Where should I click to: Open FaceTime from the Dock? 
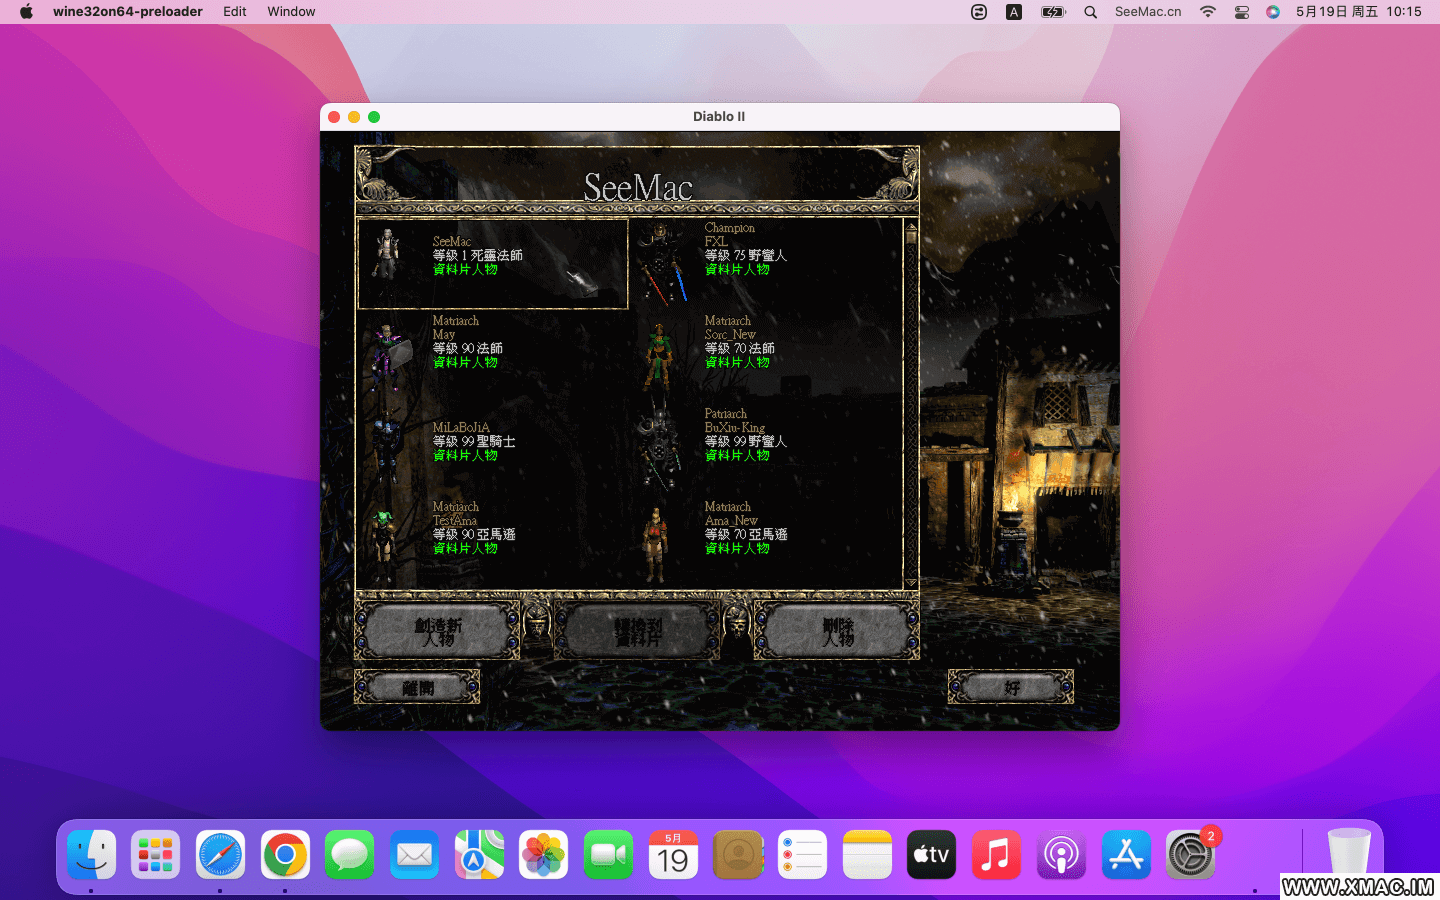[x=608, y=855]
